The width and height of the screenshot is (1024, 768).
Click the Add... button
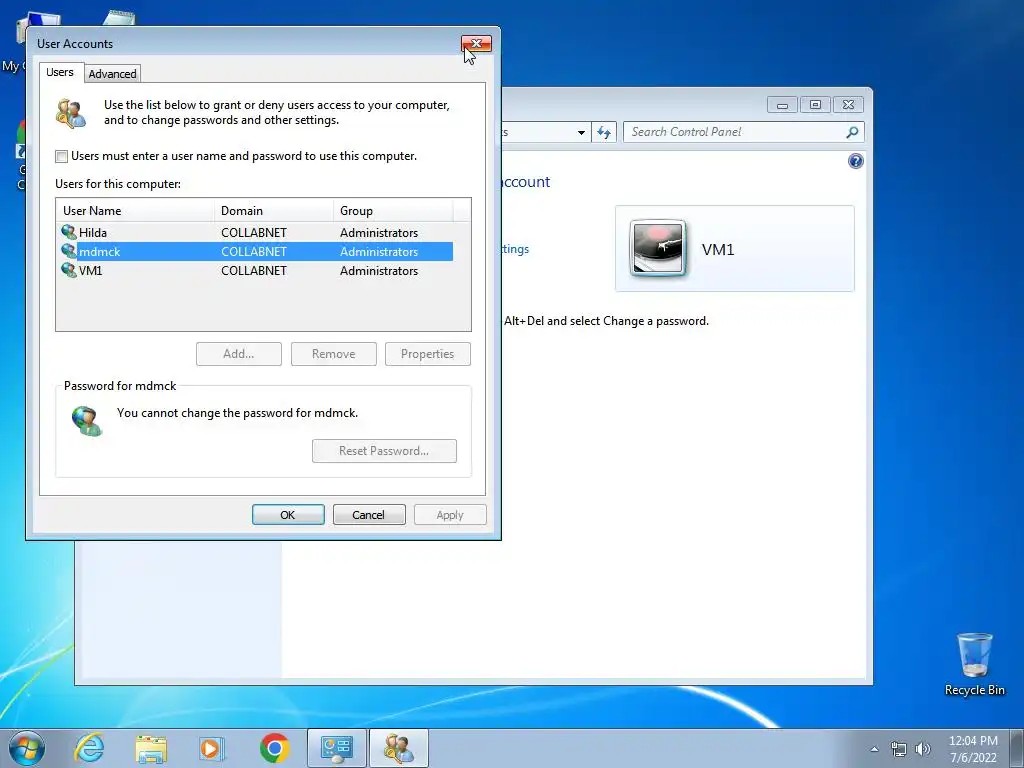pyautogui.click(x=238, y=354)
